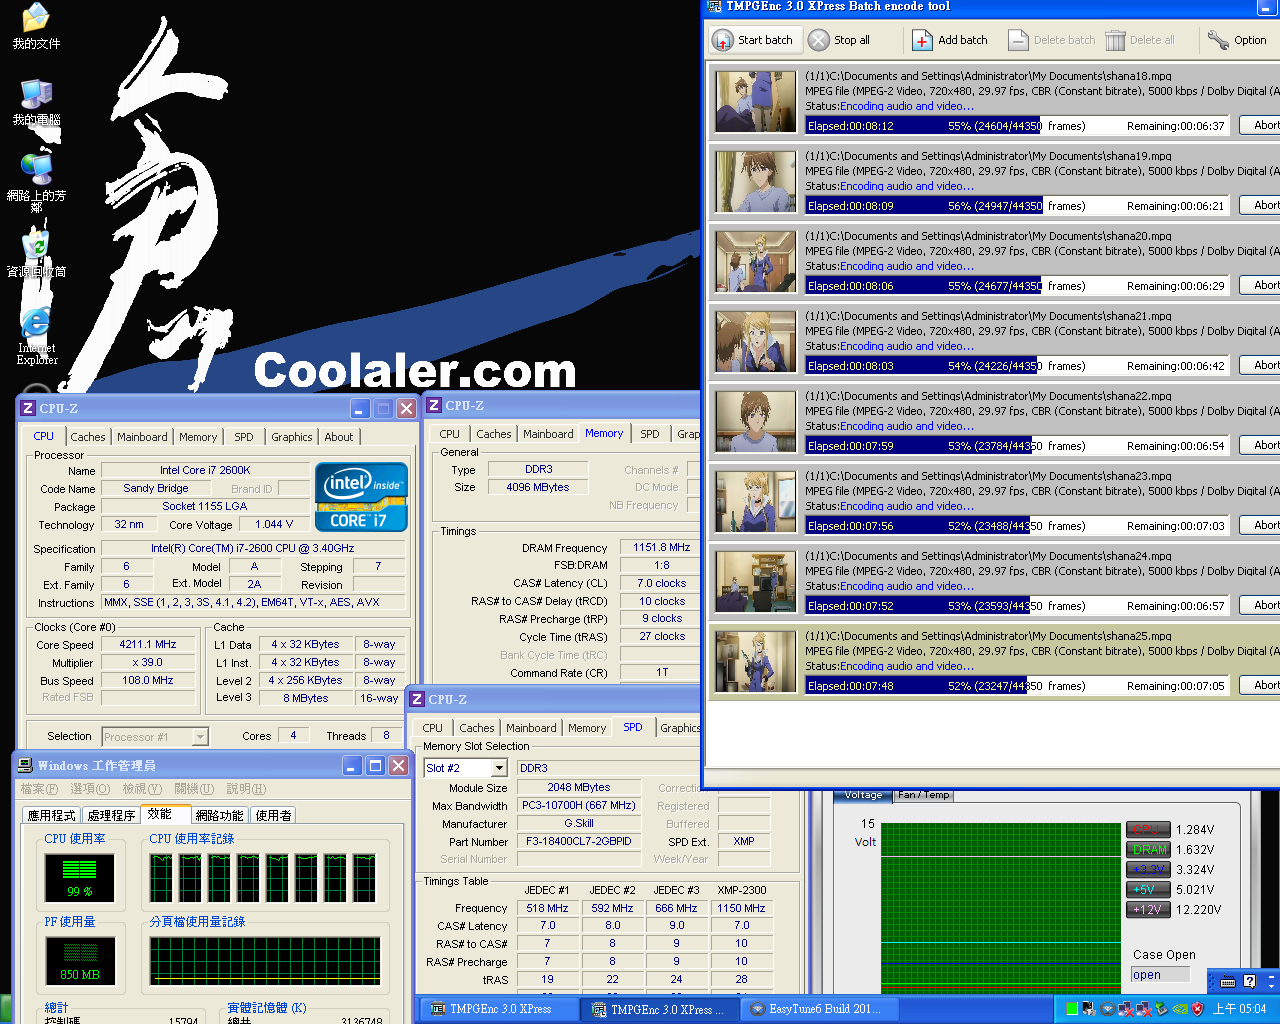Click TMPGEnc 3.0 XPress first taskbar button

click(498, 1009)
